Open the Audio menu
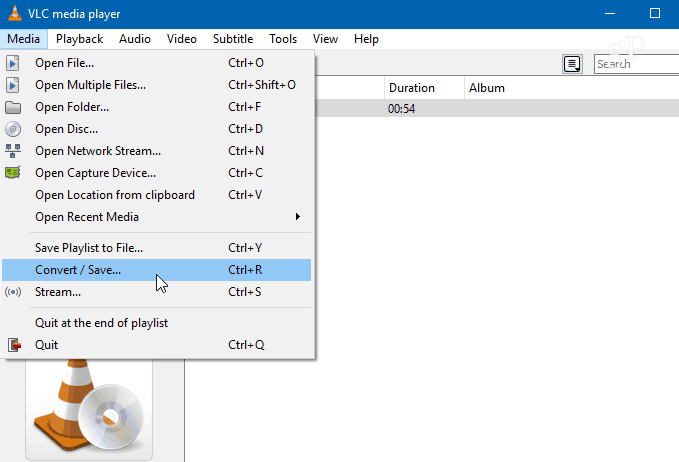679x462 pixels. click(x=135, y=39)
